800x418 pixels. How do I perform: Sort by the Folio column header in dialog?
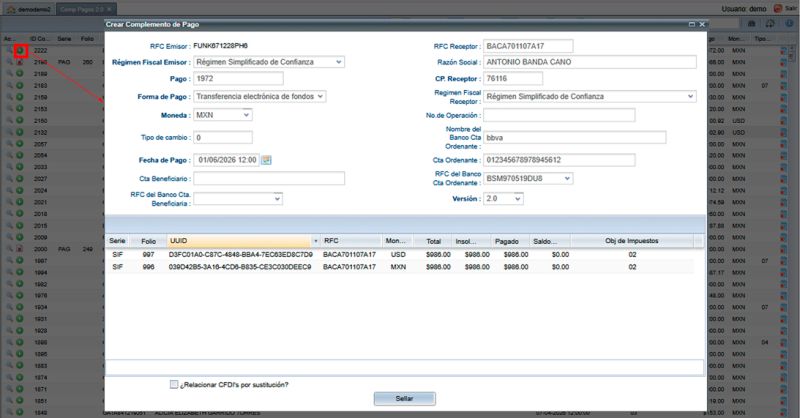click(148, 241)
